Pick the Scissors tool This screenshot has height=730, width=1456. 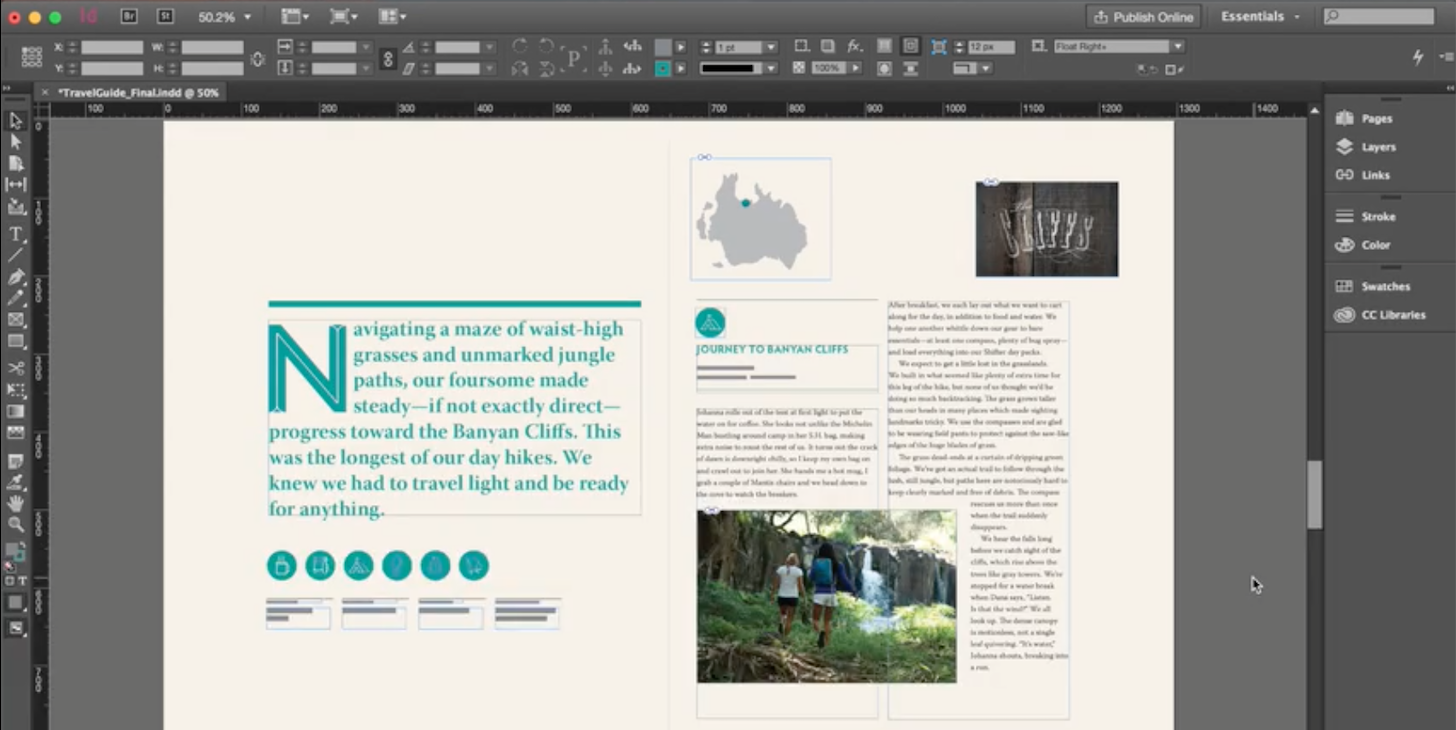pos(16,368)
